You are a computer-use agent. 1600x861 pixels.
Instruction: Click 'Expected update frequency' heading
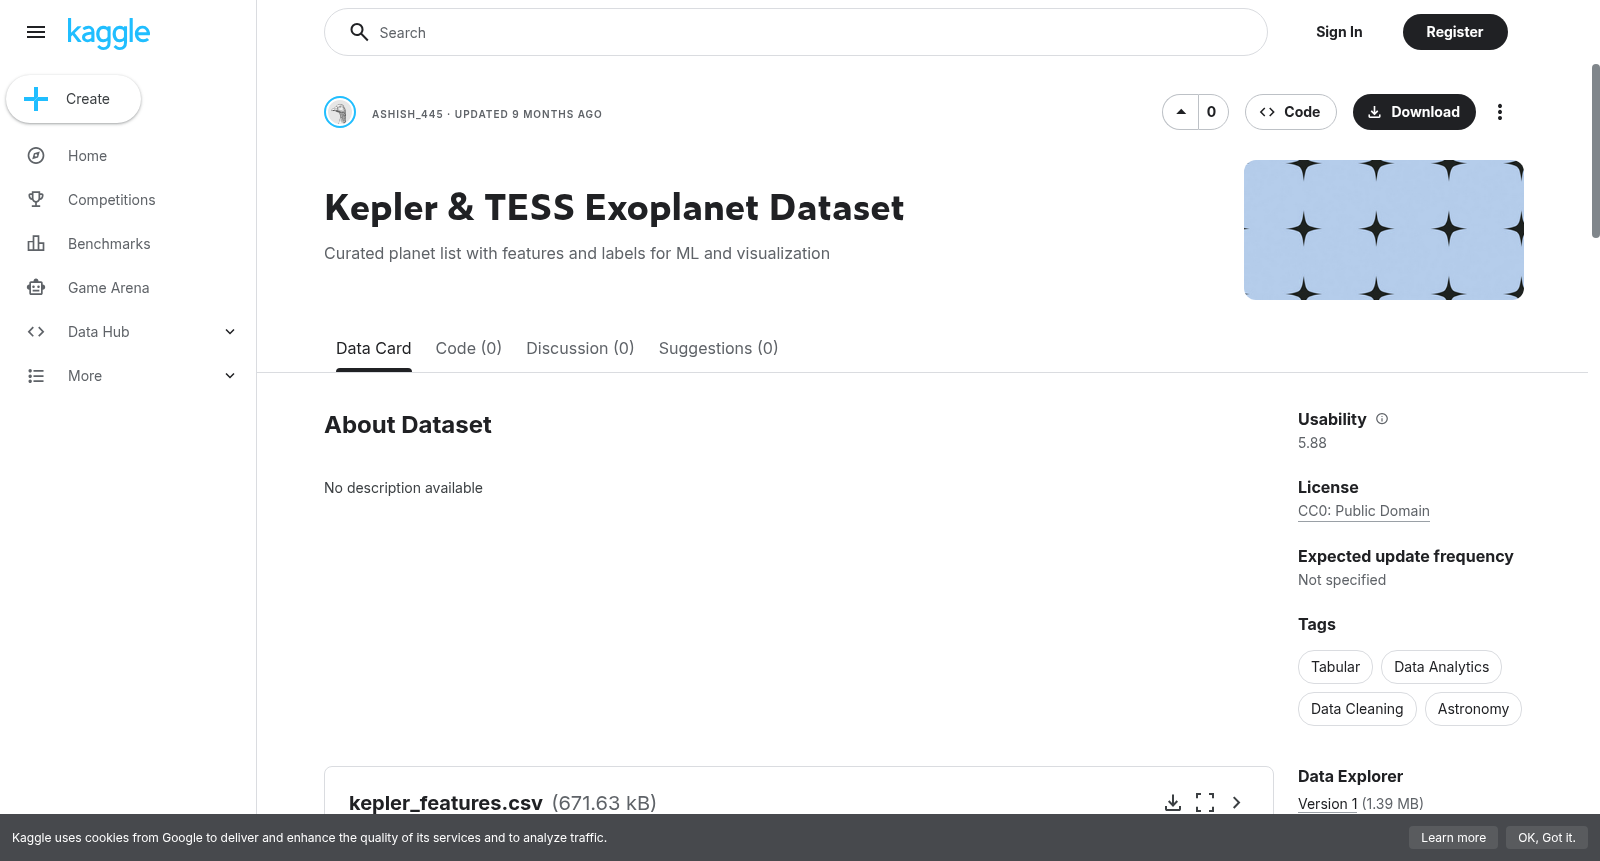tap(1405, 556)
